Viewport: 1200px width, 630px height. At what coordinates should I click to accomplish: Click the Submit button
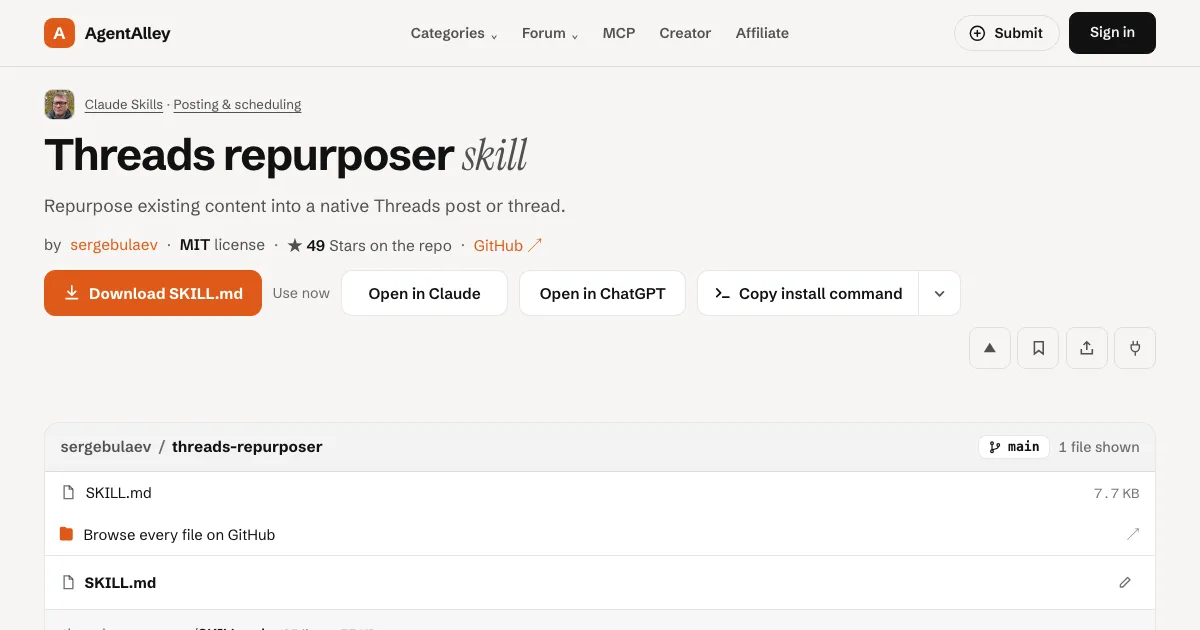pyautogui.click(x=1007, y=33)
